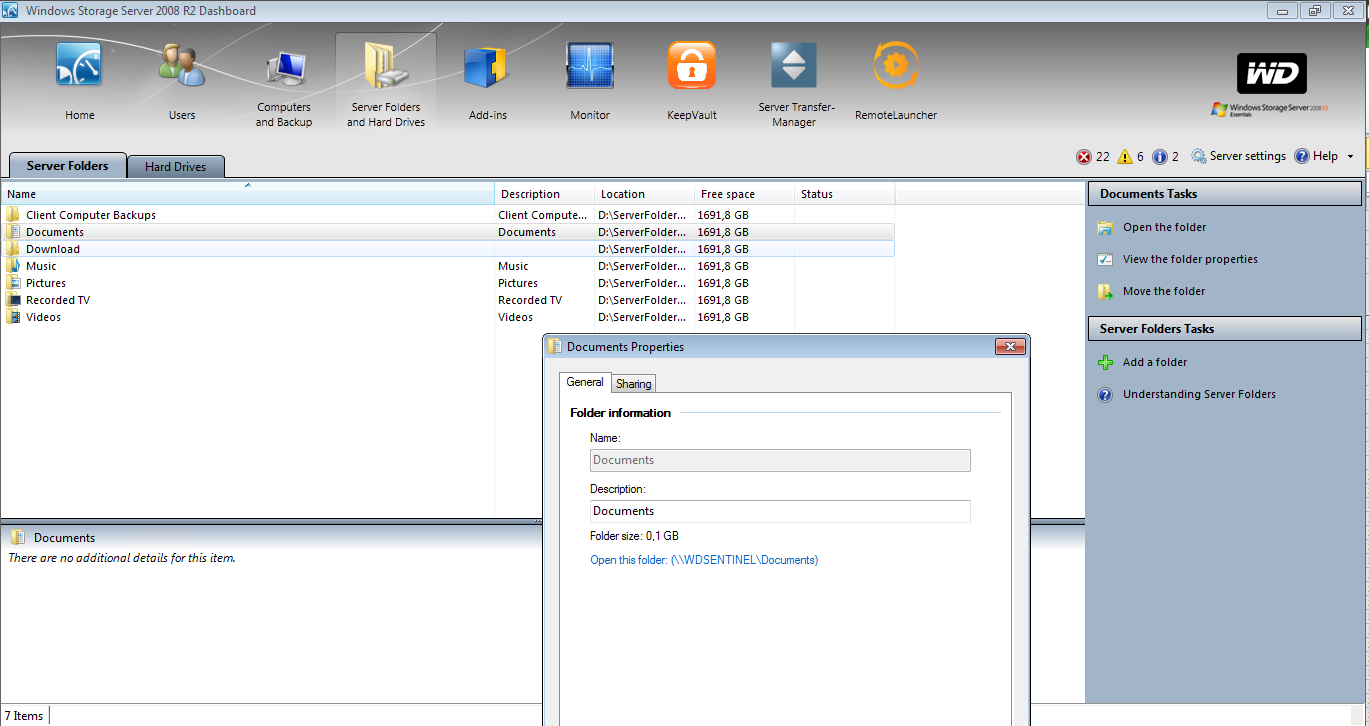This screenshot has height=726, width=1369.
Task: Click View the folder properties link
Action: tap(1190, 260)
